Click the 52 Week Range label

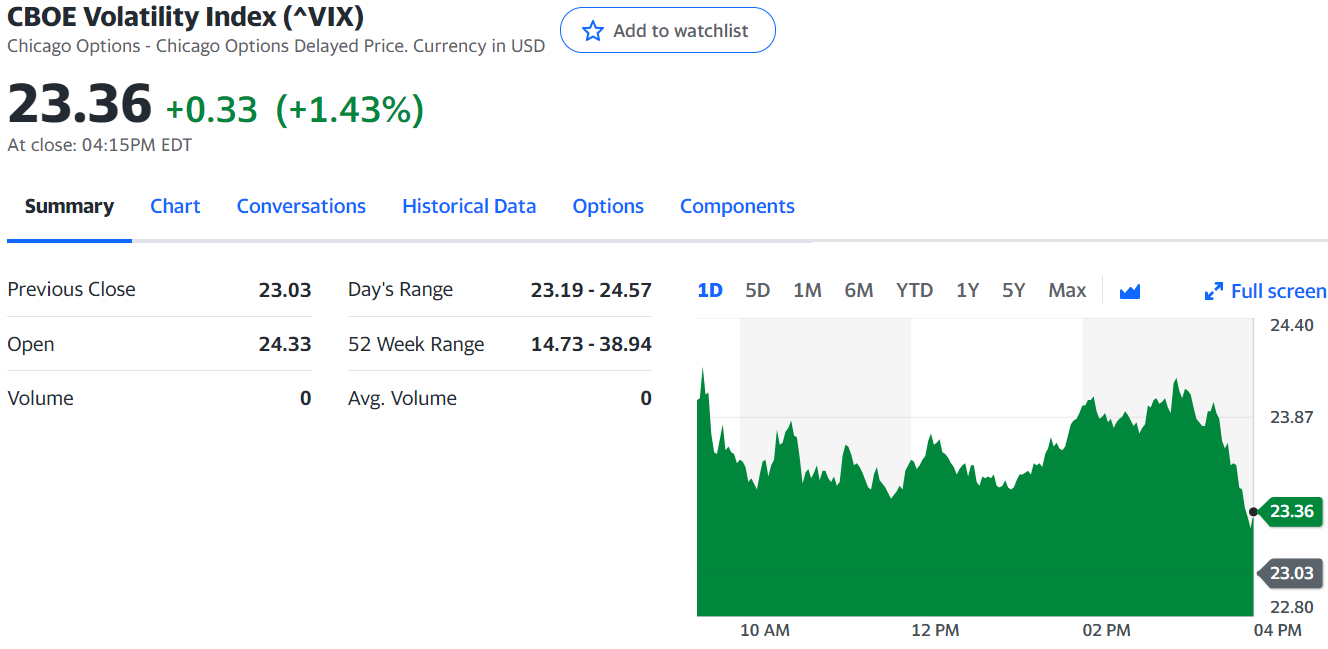[416, 344]
